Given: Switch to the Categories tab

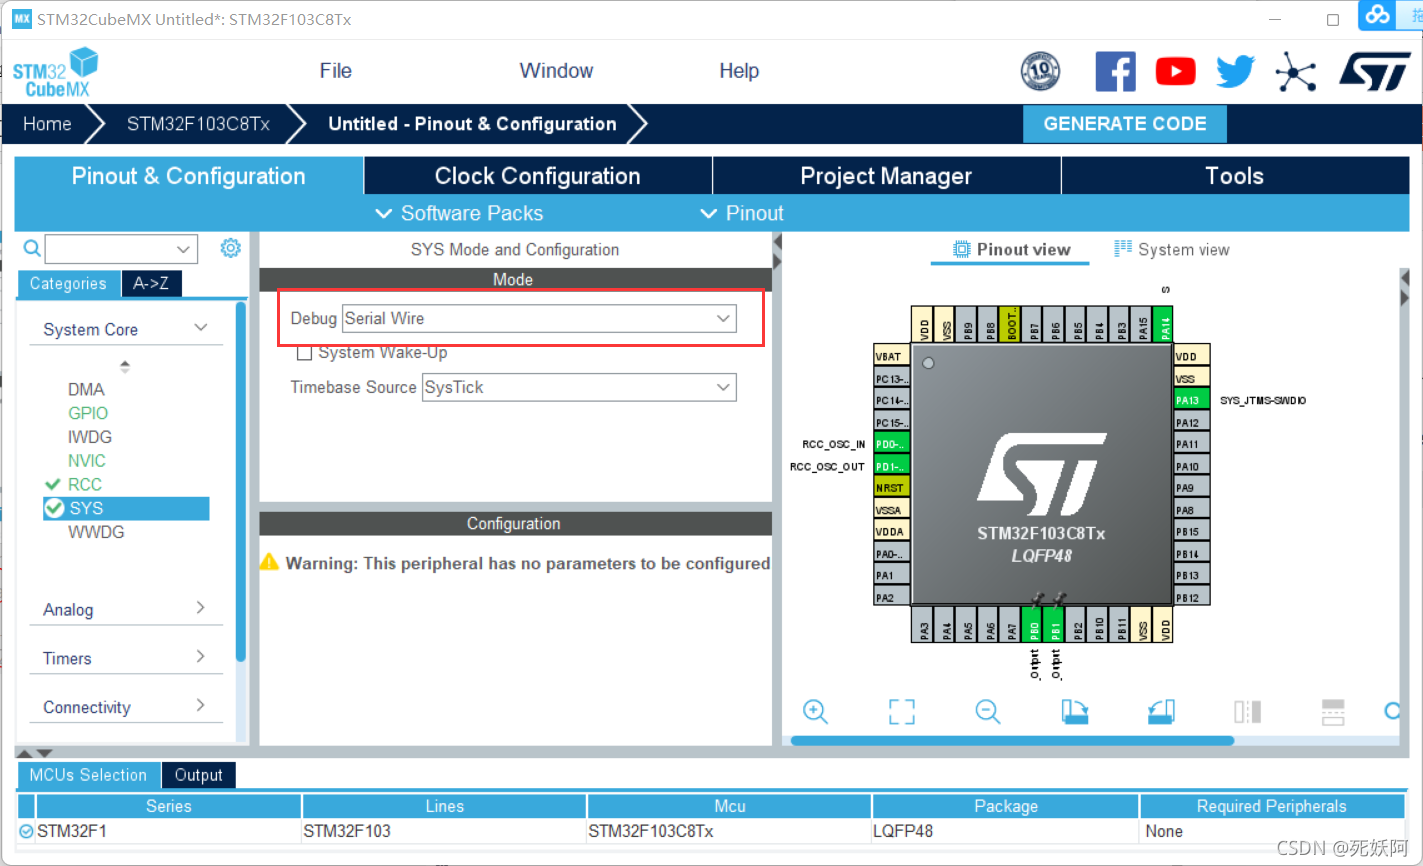Looking at the screenshot, I should 68,284.
